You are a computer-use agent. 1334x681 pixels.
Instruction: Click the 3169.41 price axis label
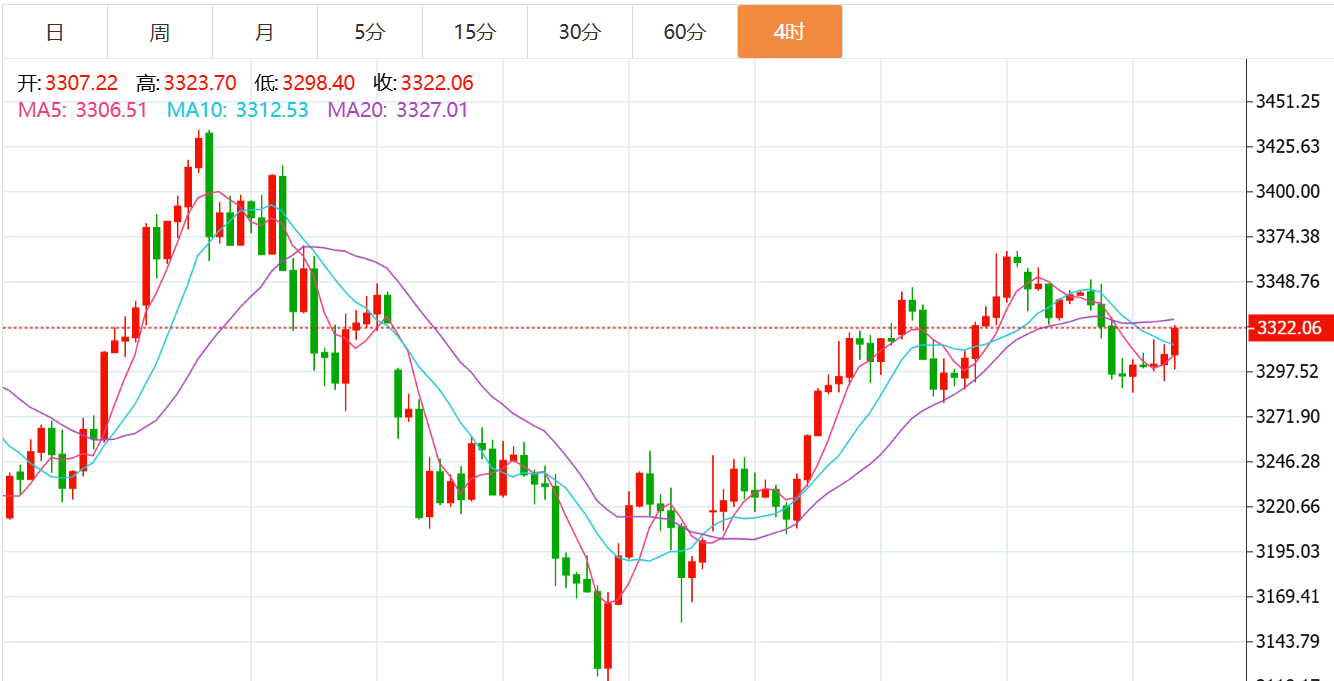click(x=1289, y=597)
